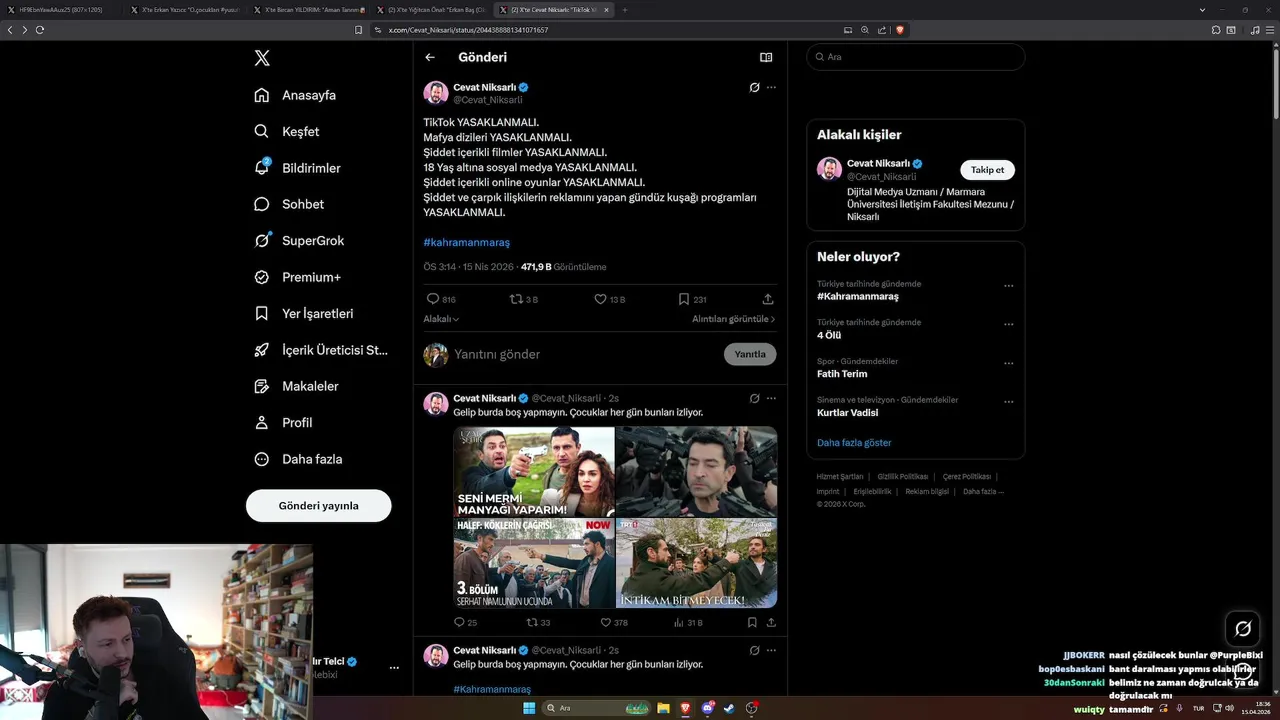Open Profil page

pyautogui.click(x=283, y=422)
